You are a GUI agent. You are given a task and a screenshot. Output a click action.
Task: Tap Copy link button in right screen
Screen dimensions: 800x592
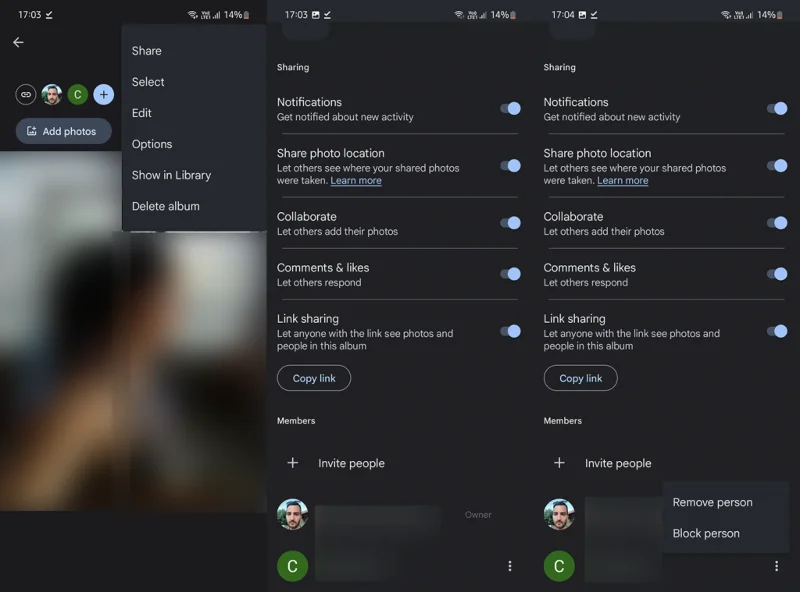pos(581,378)
